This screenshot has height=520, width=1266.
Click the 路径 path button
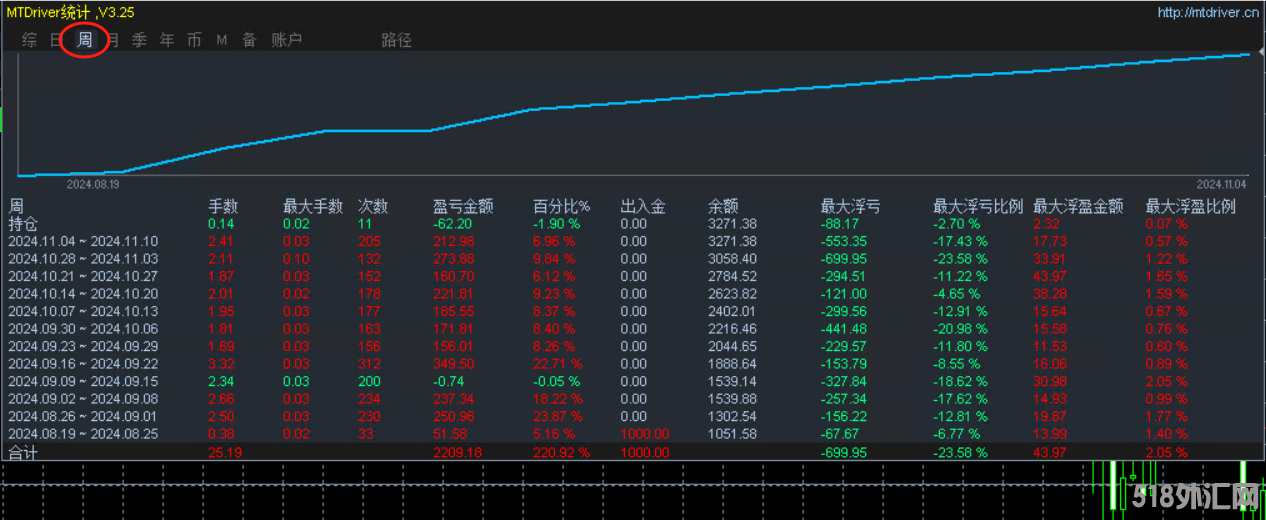(396, 40)
